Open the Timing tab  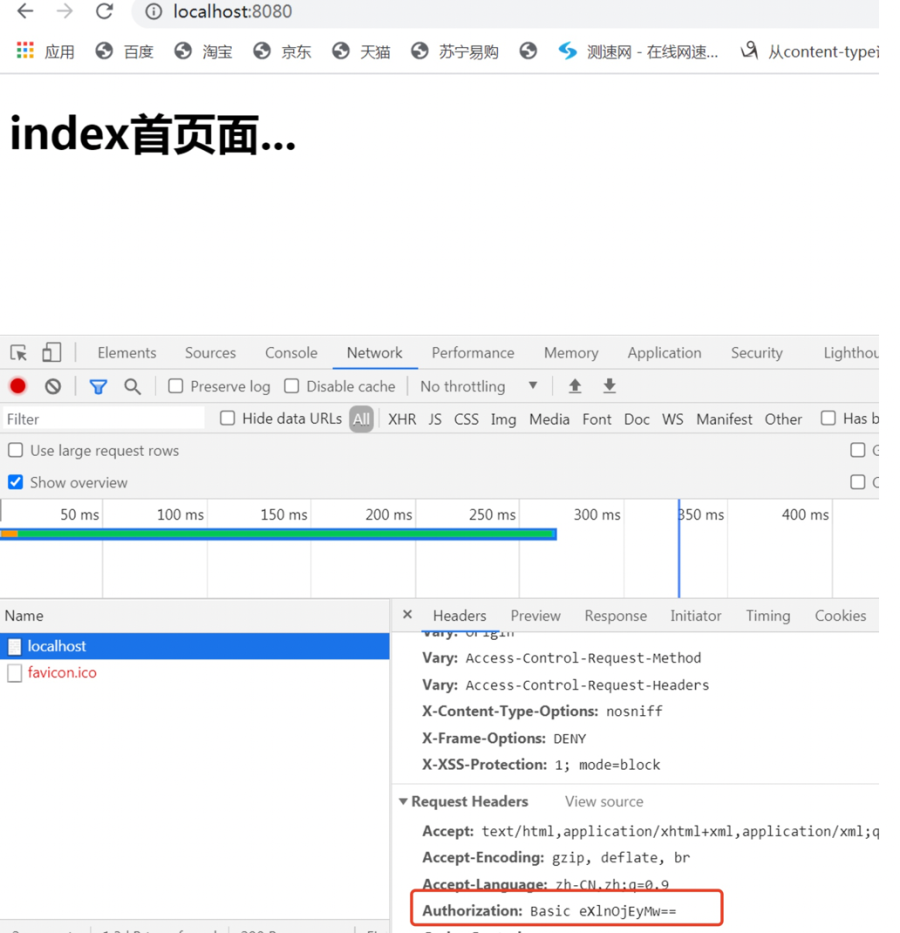point(768,615)
